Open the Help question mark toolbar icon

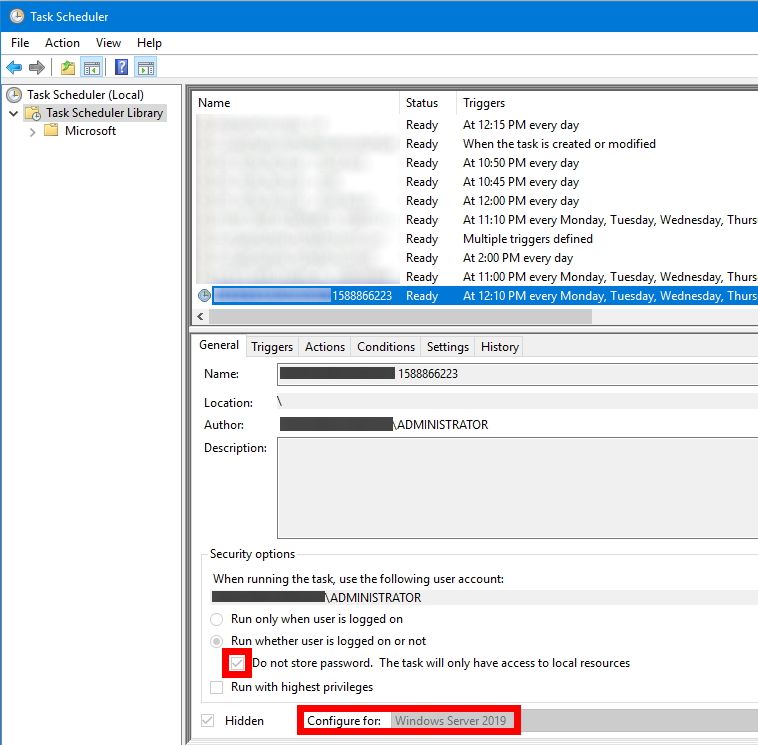coord(121,67)
